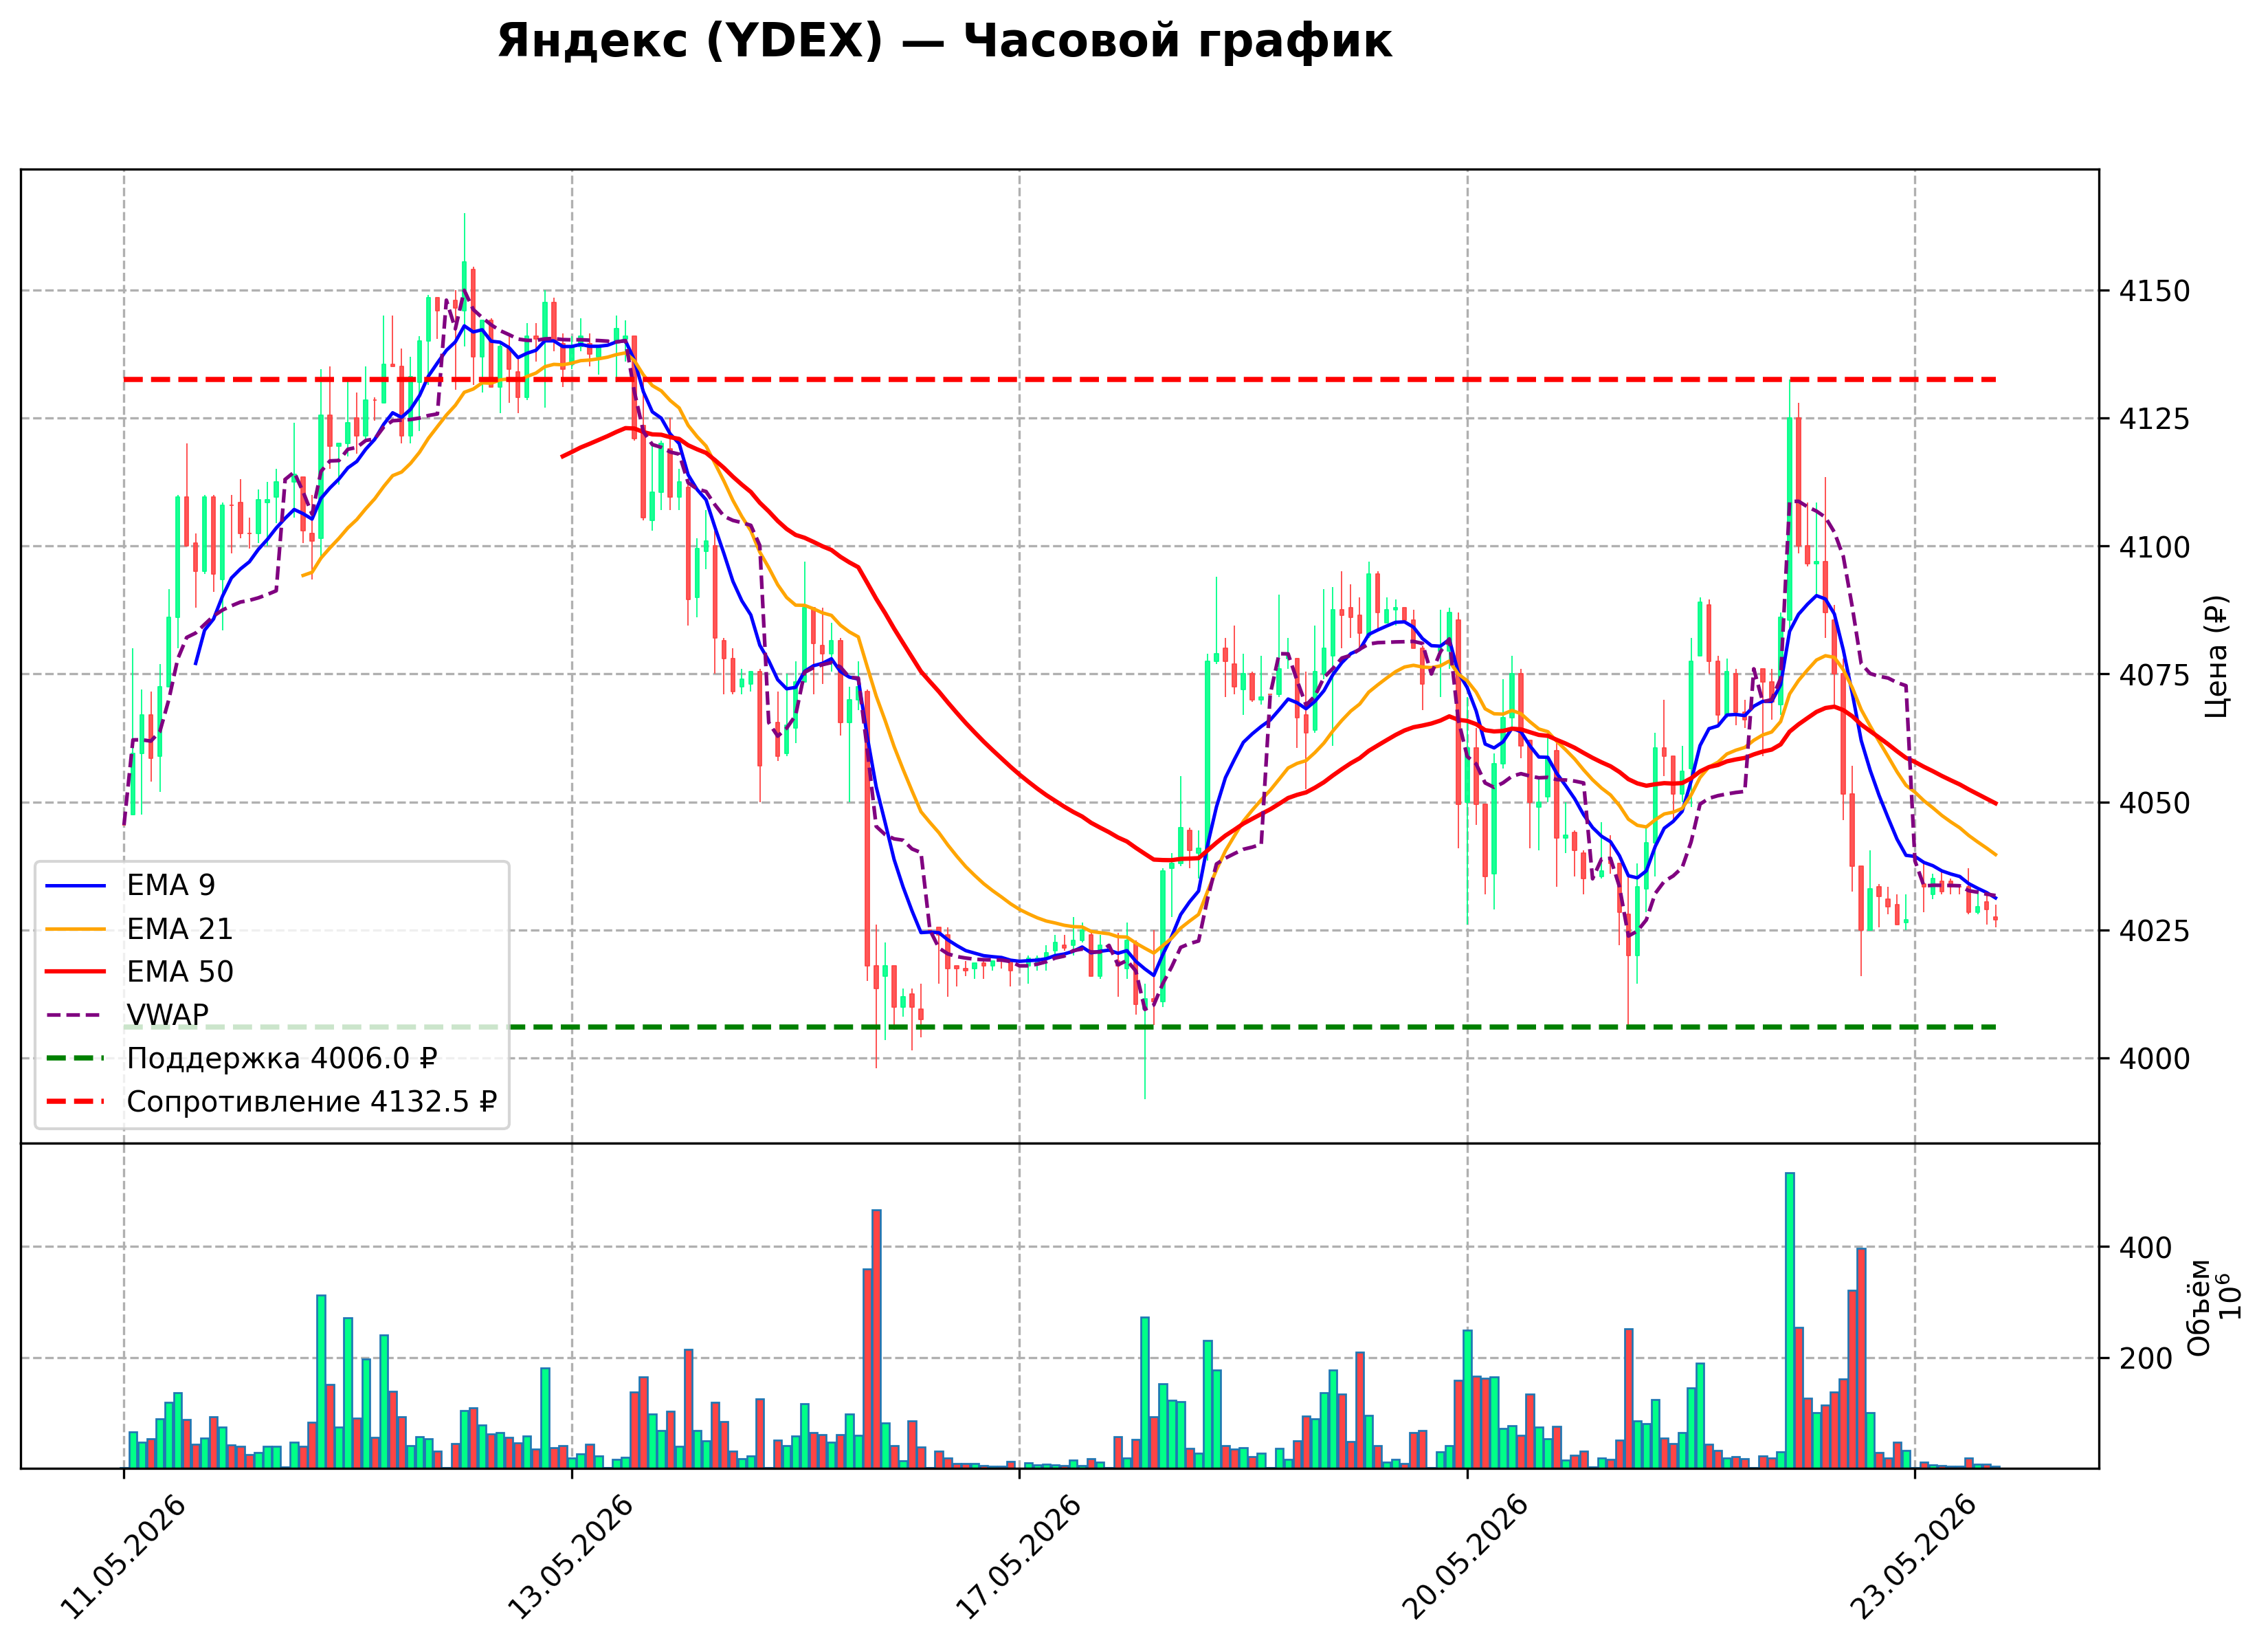The height and width of the screenshot is (1645, 2268).
Task: Click the price axis label 4125
Action: pyautogui.click(x=2154, y=419)
